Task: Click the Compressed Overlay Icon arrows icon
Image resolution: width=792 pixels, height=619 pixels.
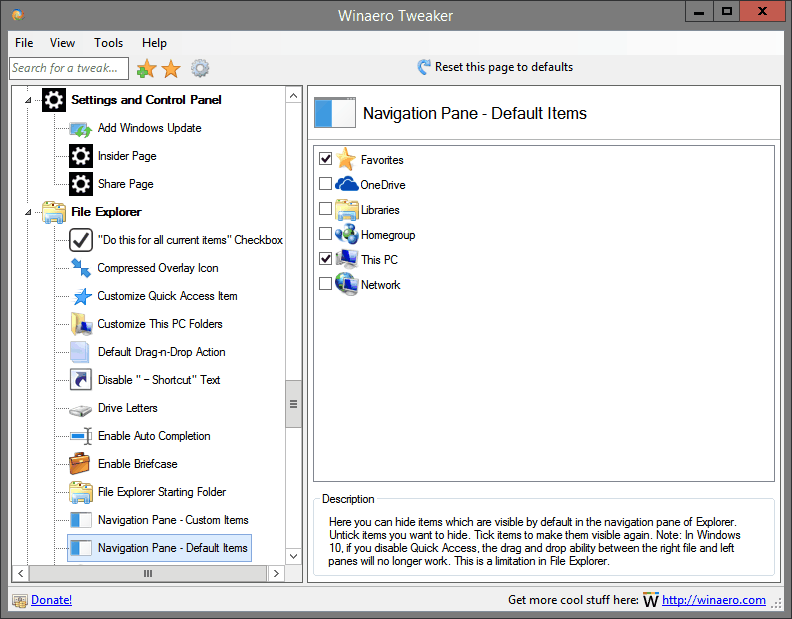Action: click(81, 268)
